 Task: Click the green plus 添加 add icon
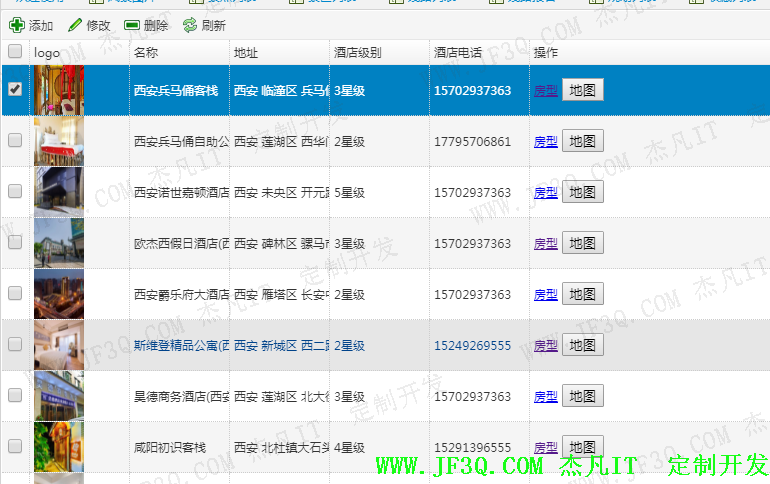click(17, 25)
